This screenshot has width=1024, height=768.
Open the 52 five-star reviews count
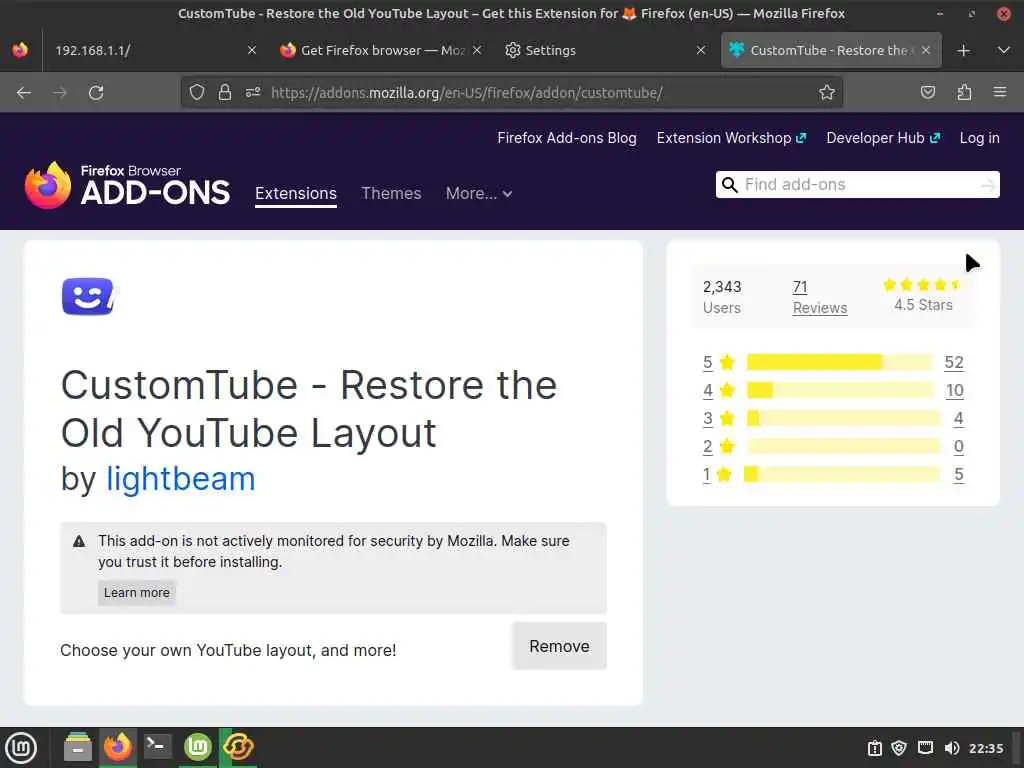953,362
